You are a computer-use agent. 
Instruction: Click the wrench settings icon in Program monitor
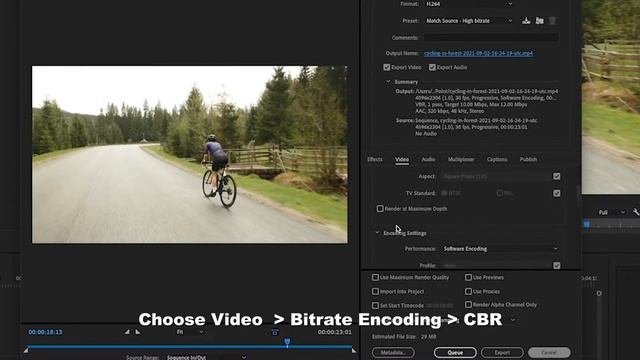click(636, 212)
